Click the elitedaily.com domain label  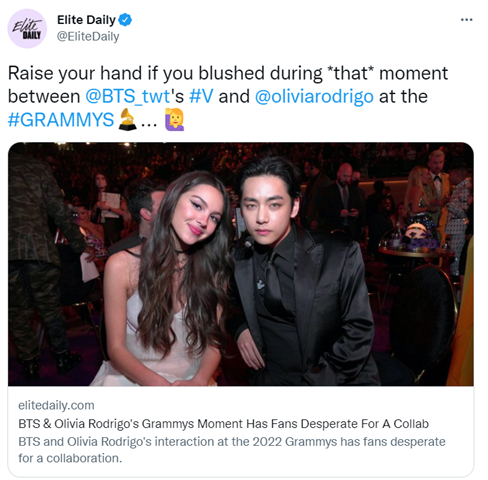(x=56, y=405)
